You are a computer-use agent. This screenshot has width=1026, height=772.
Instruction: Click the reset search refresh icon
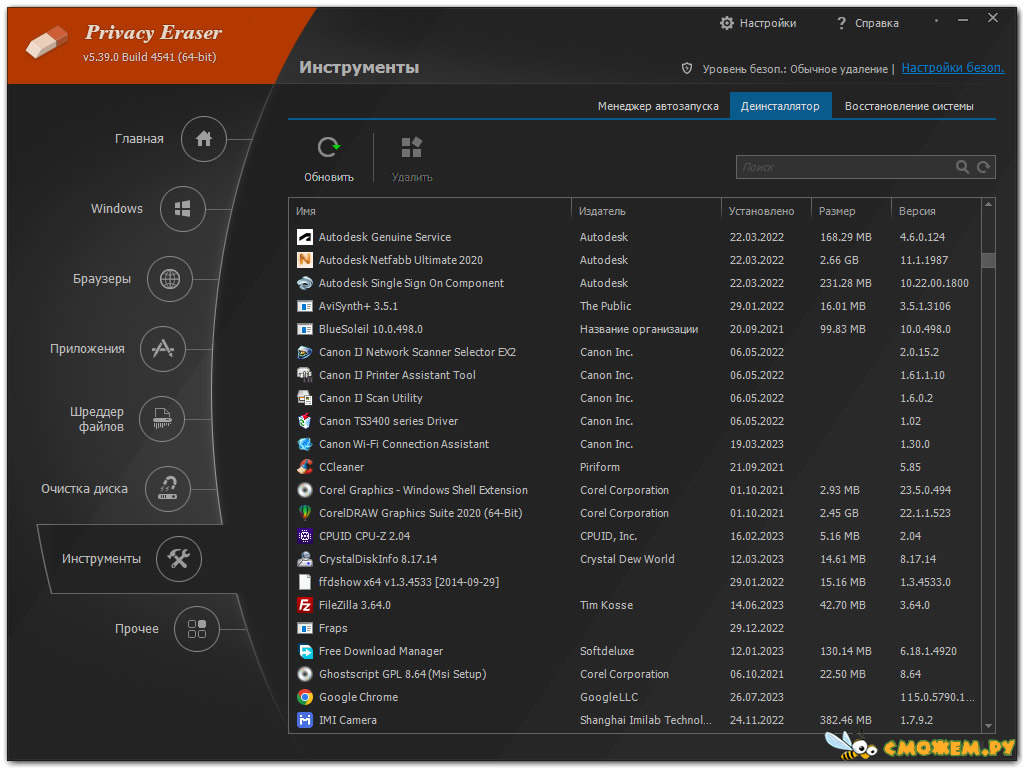click(983, 167)
